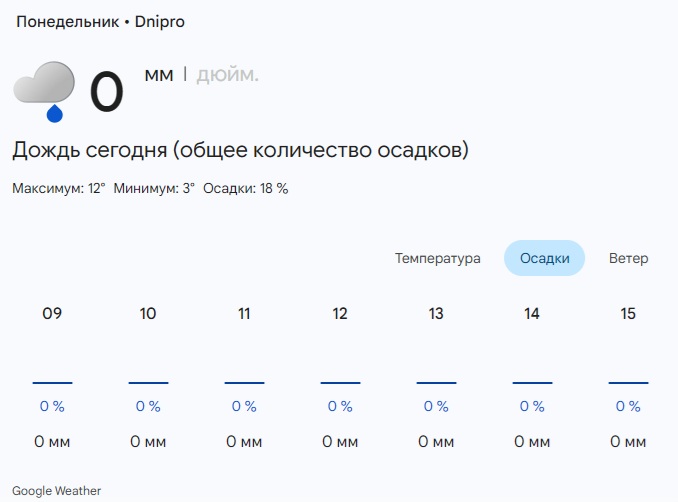Select the 11 hour forecast column
This screenshot has height=502, width=678.
[244, 314]
